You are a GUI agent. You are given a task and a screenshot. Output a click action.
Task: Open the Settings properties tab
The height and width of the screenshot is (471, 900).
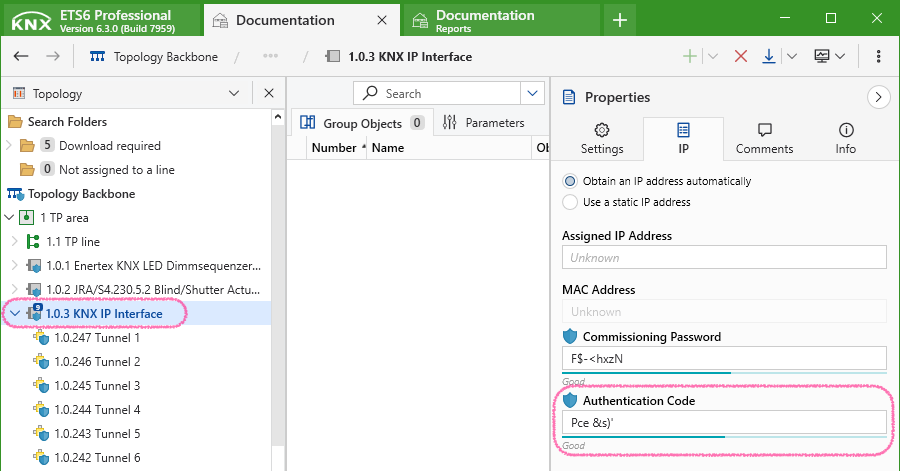pyautogui.click(x=602, y=139)
